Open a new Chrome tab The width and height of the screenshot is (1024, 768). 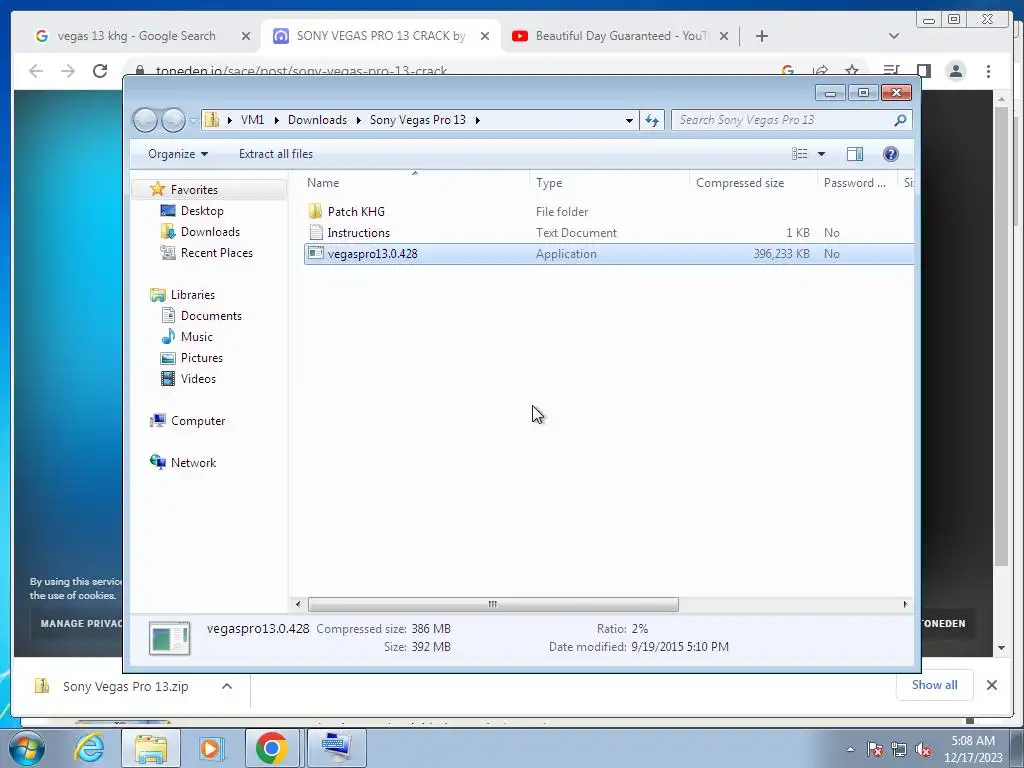pyautogui.click(x=761, y=36)
